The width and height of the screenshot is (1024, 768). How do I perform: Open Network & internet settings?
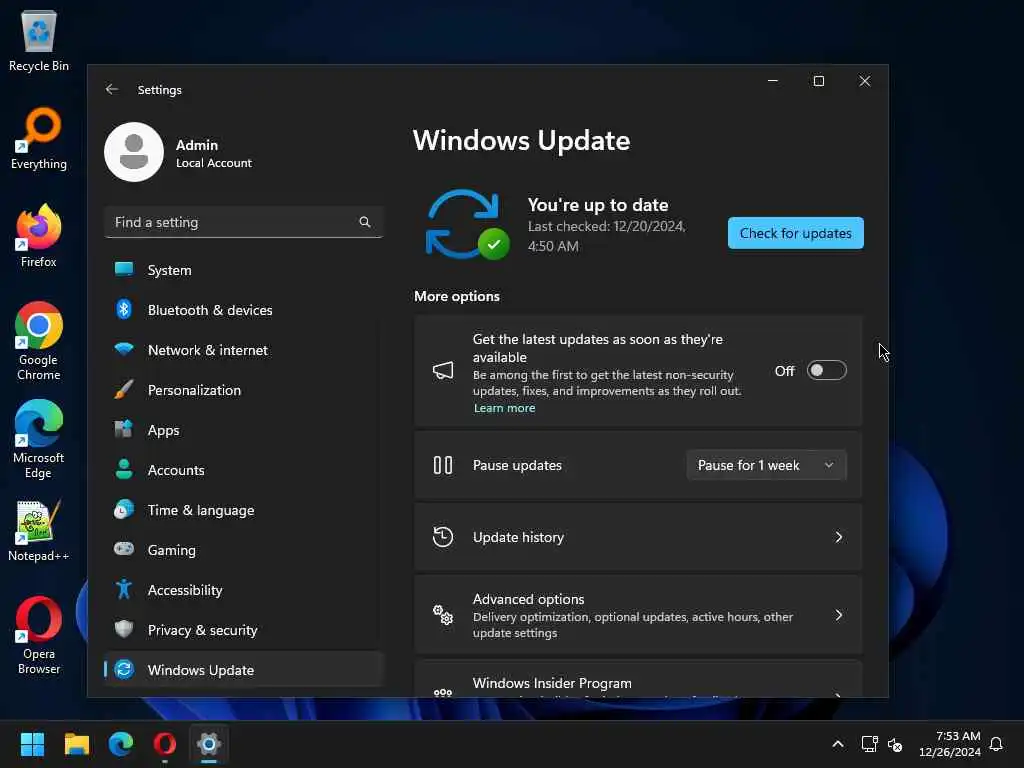pyautogui.click(x=244, y=350)
